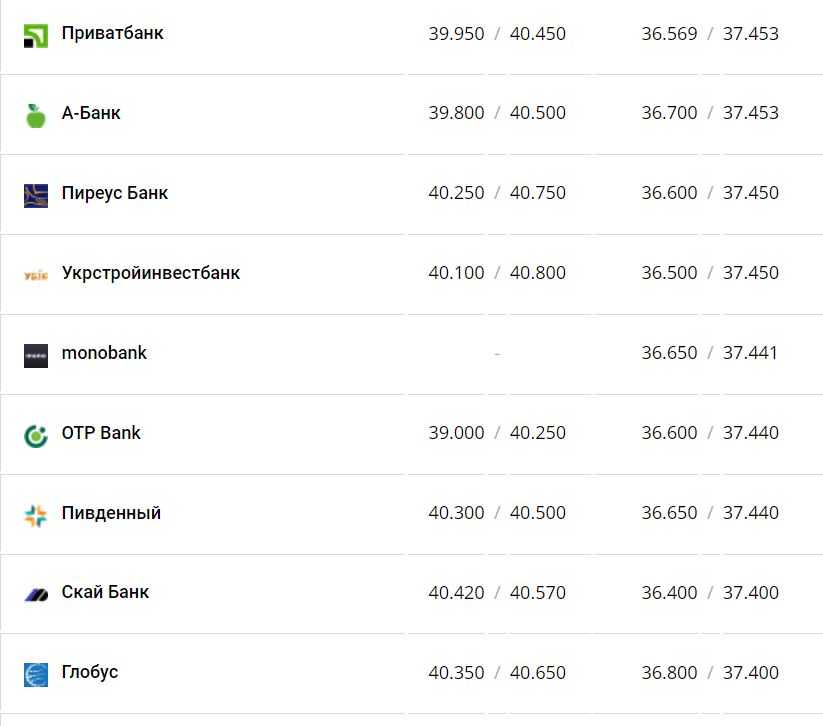Screen dimensions: 823x726
Task: Open the OTP Bank name link
Action: tap(101, 433)
